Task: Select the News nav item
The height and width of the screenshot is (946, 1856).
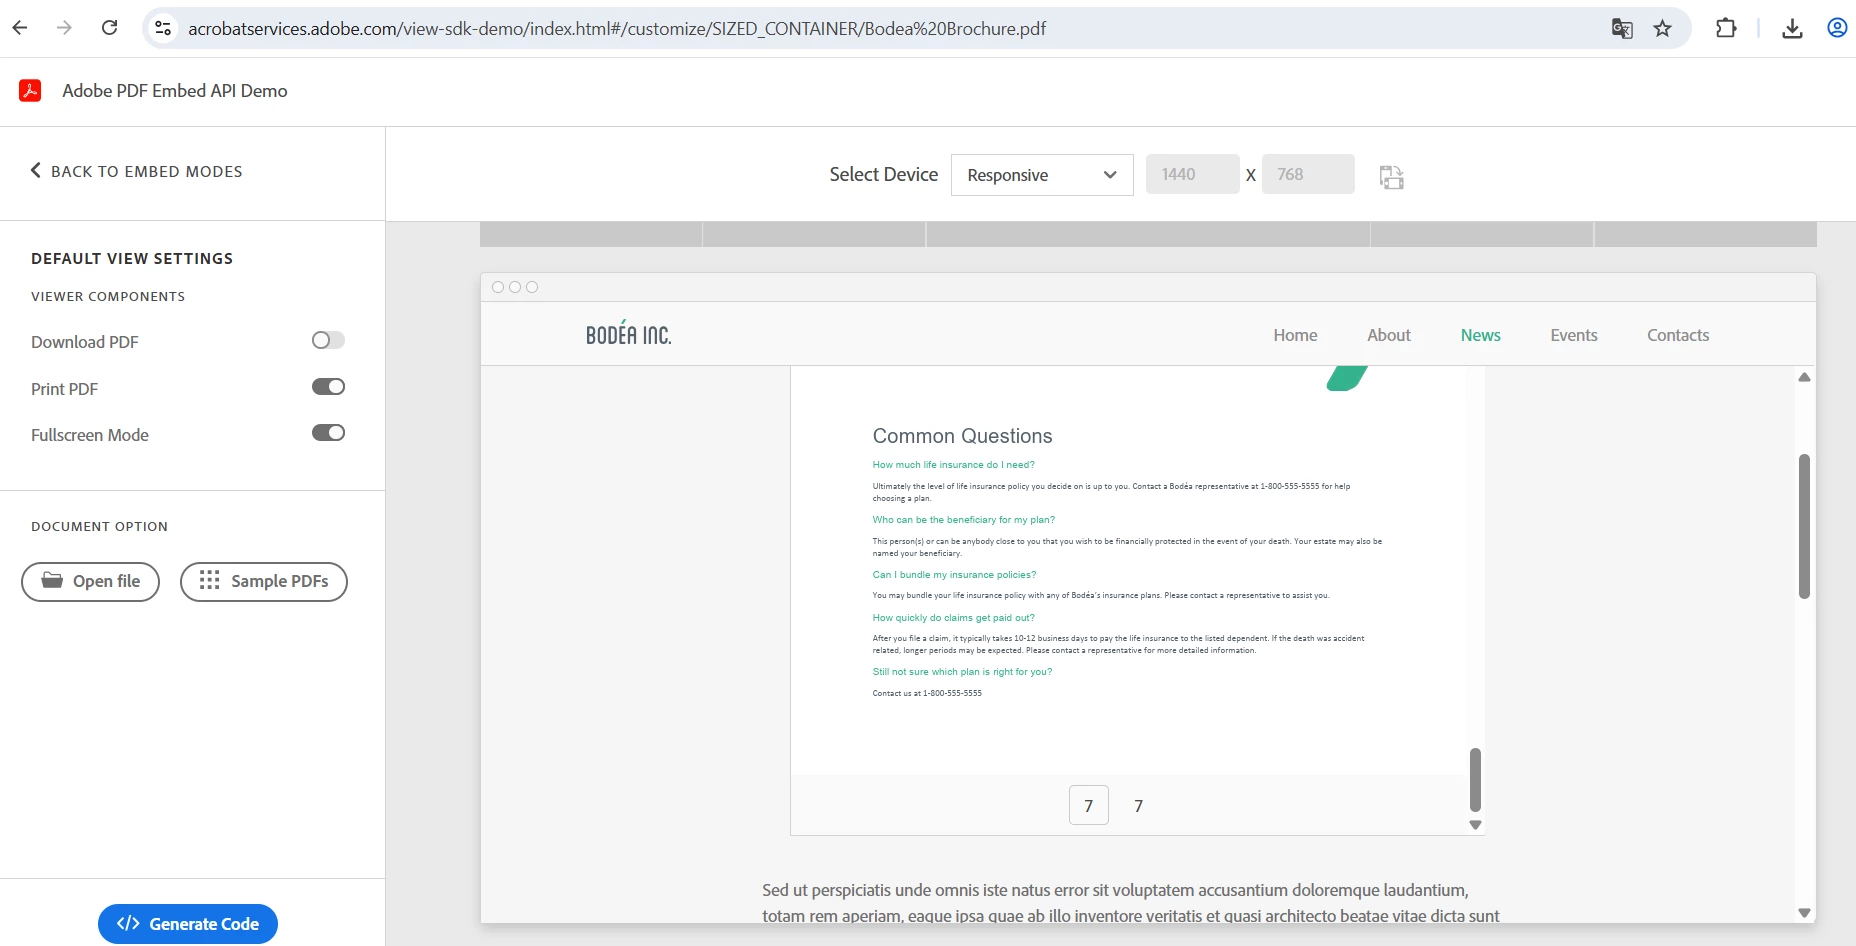Action: pos(1480,335)
